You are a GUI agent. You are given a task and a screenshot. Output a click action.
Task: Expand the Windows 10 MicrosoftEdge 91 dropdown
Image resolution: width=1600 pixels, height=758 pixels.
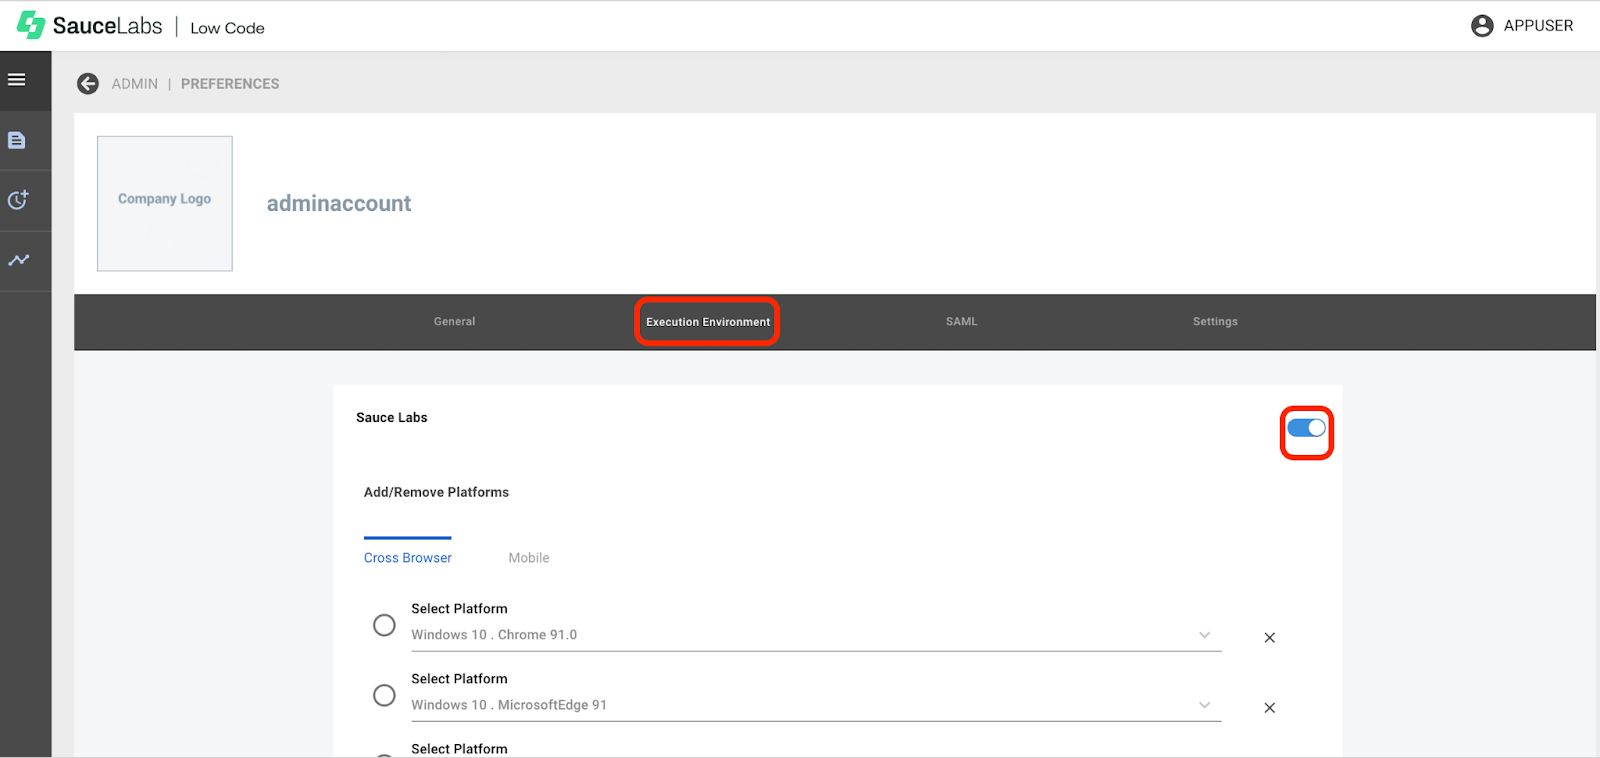1204,705
